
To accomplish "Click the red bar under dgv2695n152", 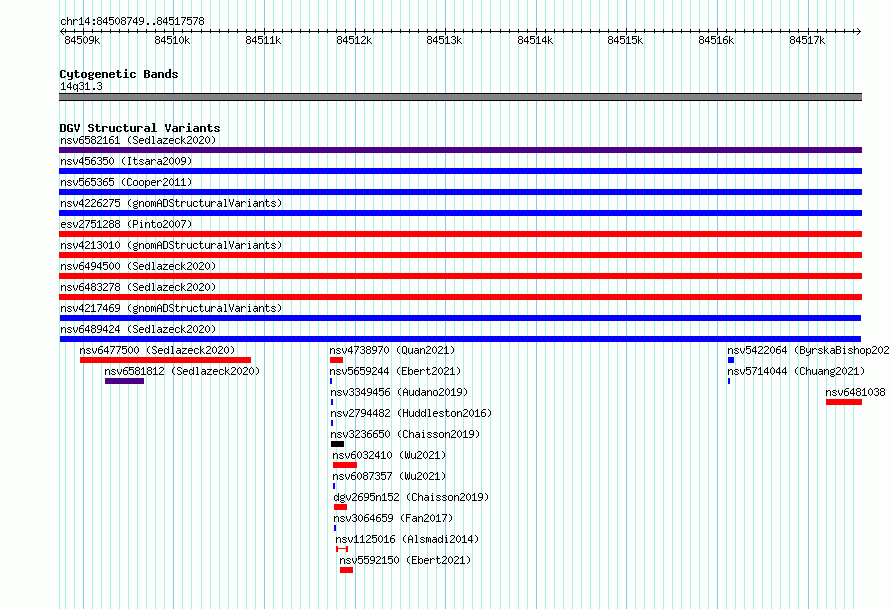I will click(x=340, y=507).
